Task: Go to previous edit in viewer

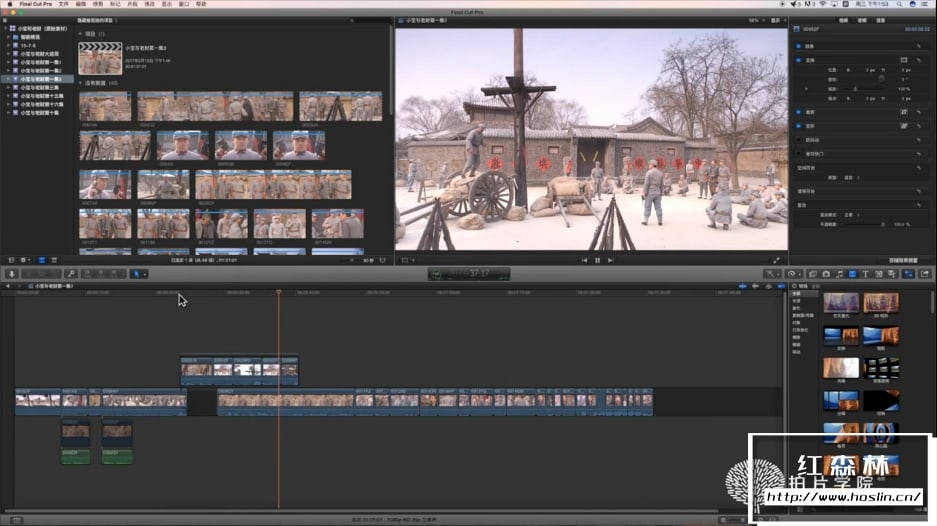Action: pyautogui.click(x=584, y=261)
